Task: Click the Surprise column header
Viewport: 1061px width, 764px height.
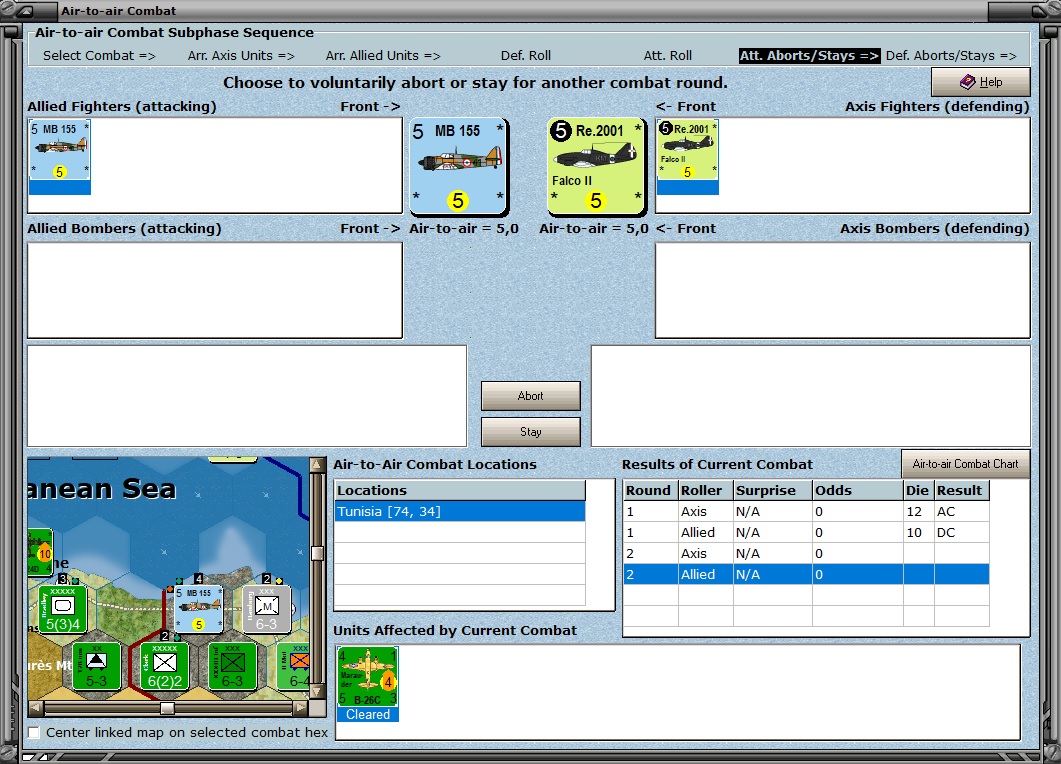Action: (x=773, y=491)
